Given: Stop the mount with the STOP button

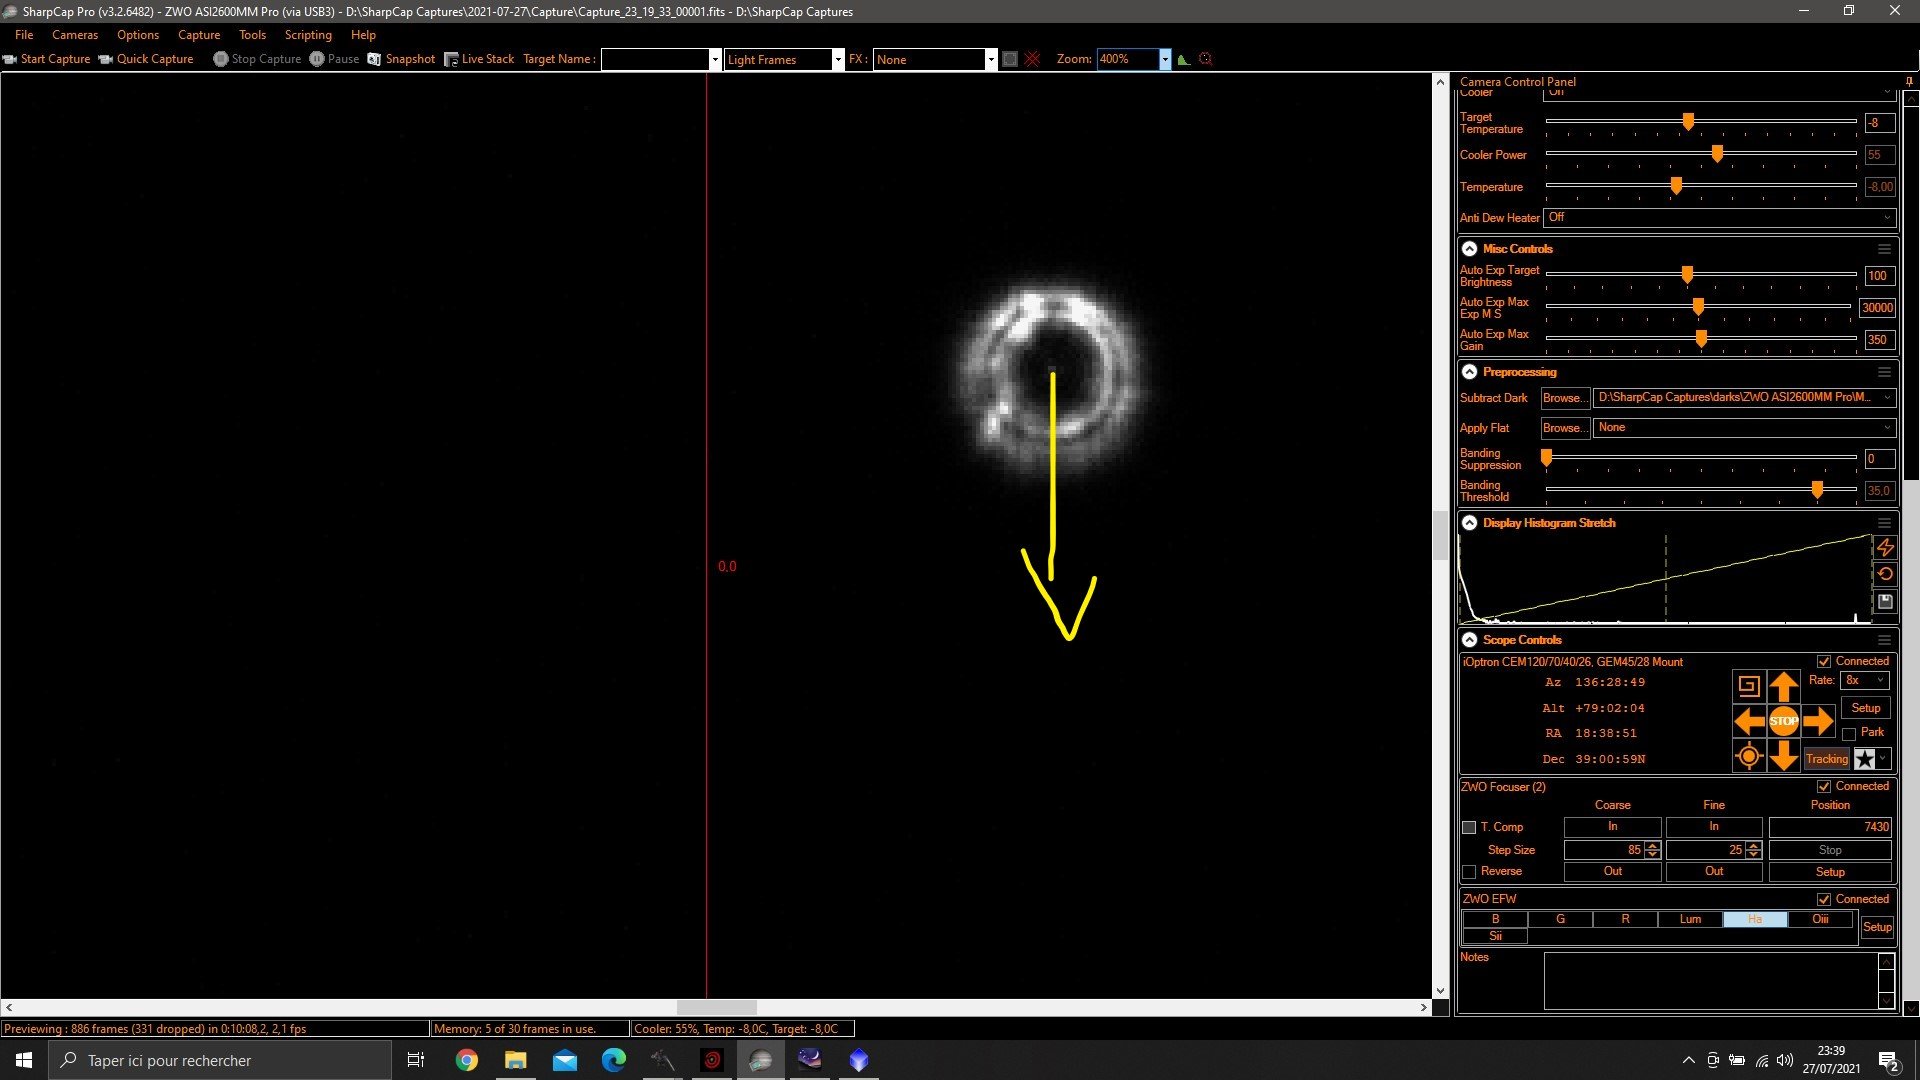Looking at the screenshot, I should click(x=1783, y=720).
